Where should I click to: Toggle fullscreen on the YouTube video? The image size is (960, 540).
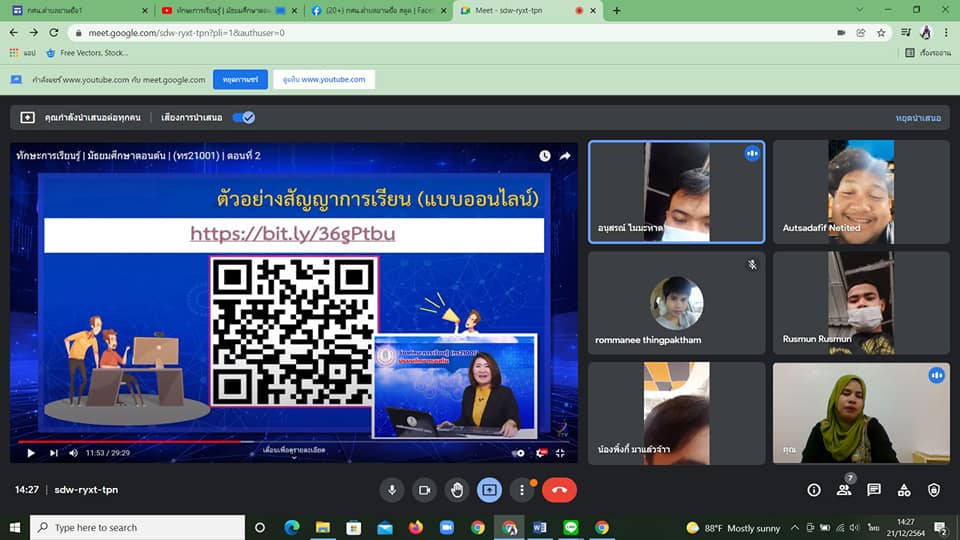pos(560,453)
